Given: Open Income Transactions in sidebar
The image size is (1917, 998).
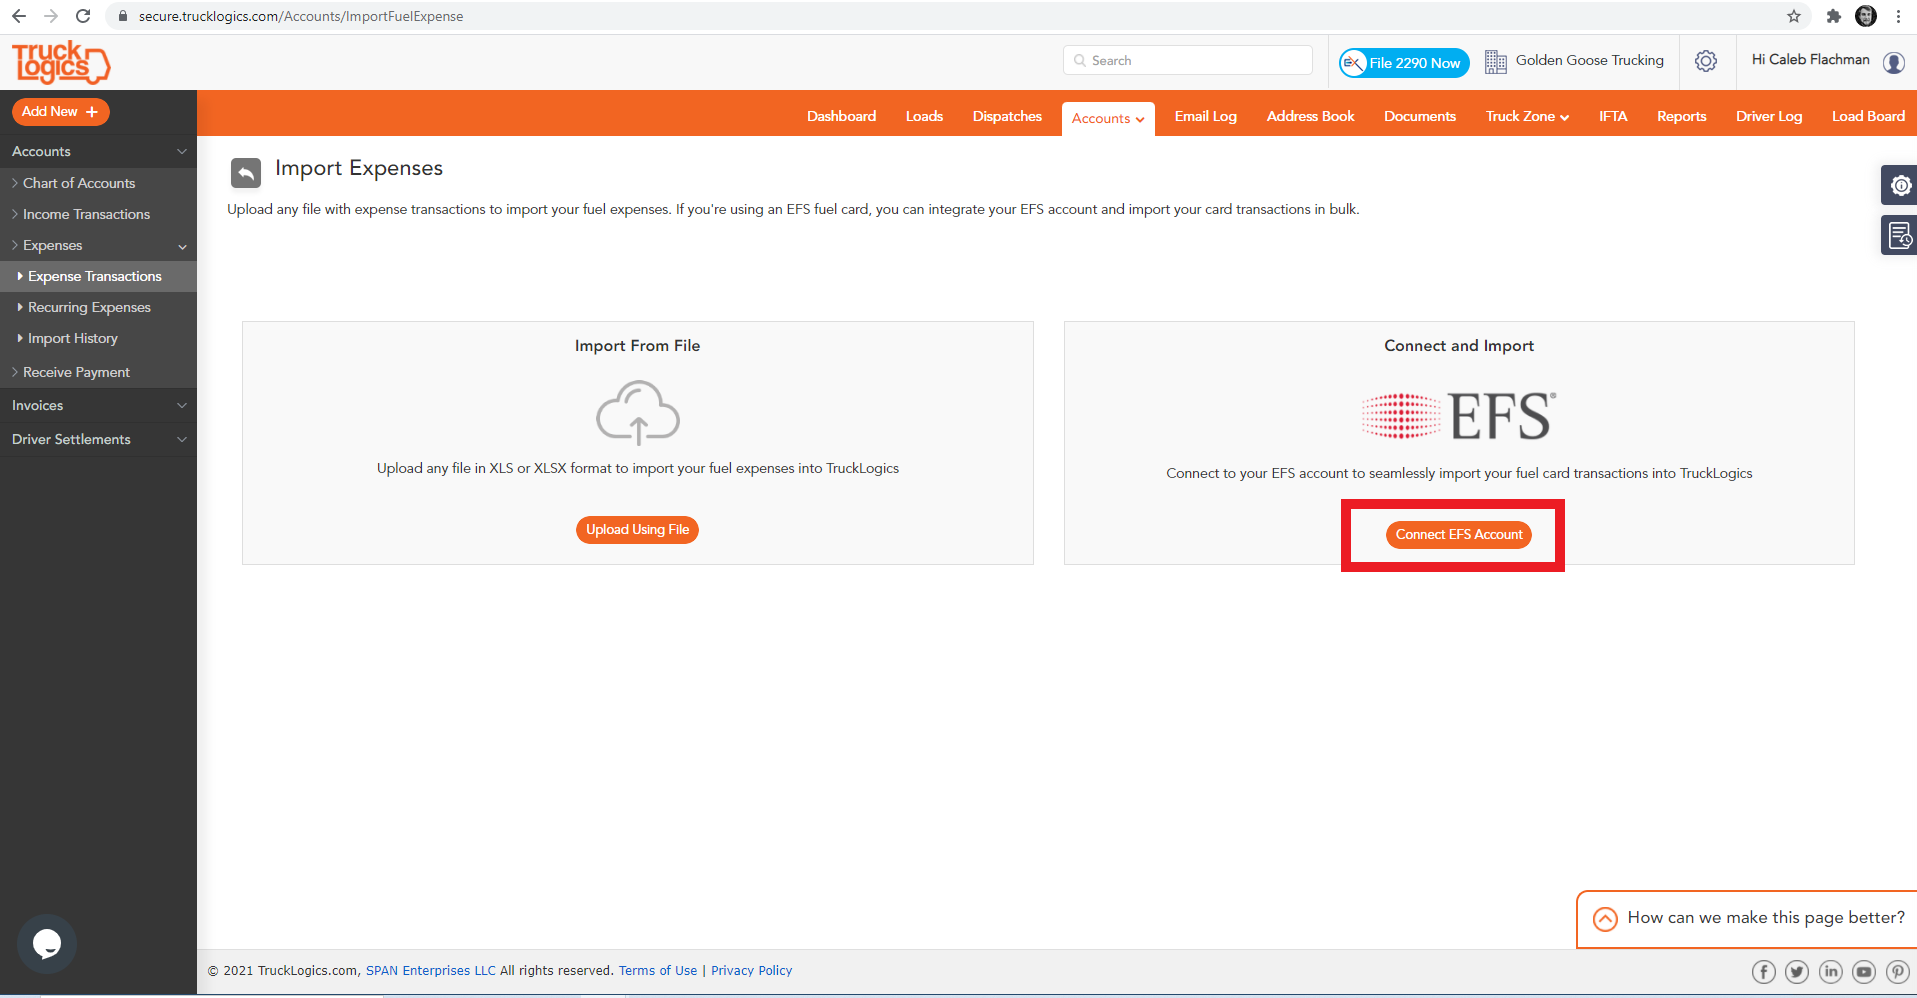Looking at the screenshot, I should click(x=86, y=215).
